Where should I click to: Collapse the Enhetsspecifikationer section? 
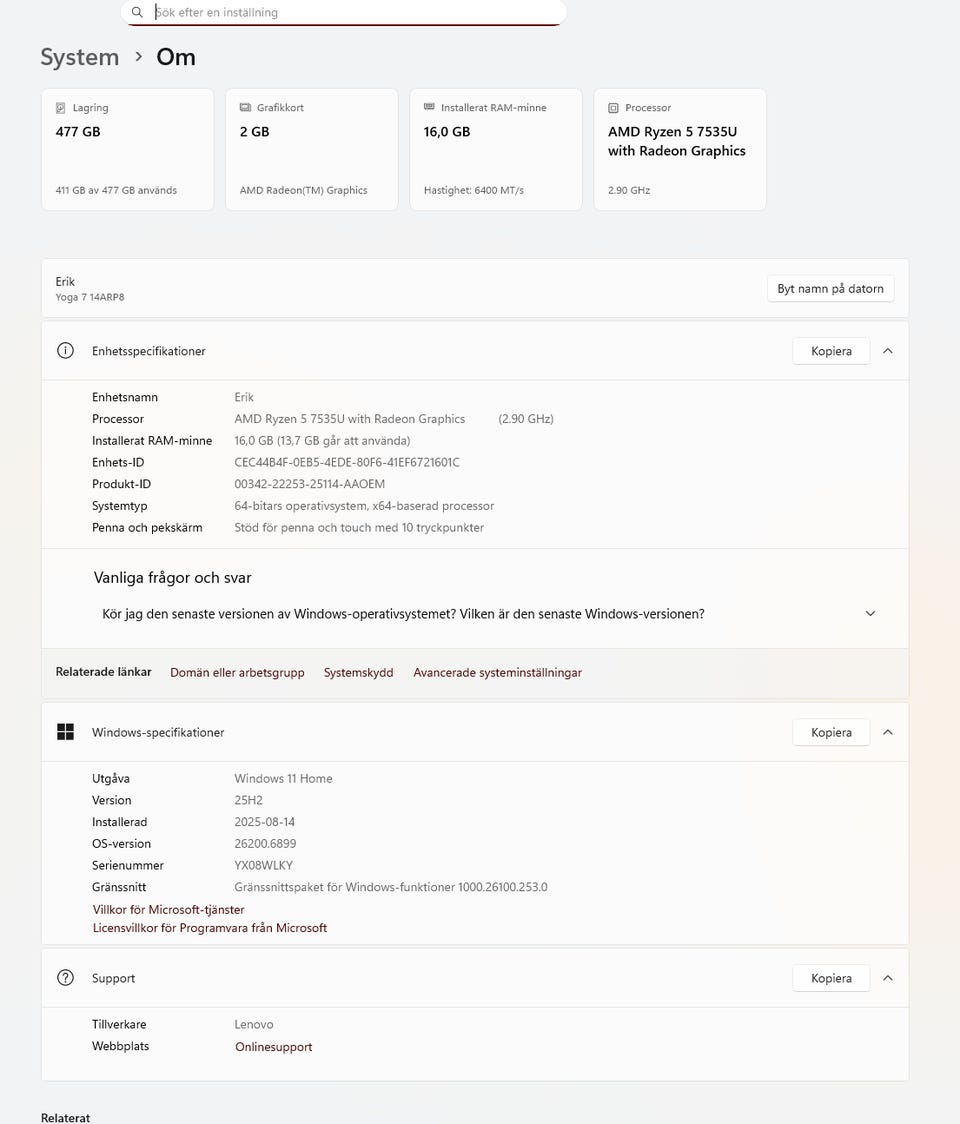888,351
